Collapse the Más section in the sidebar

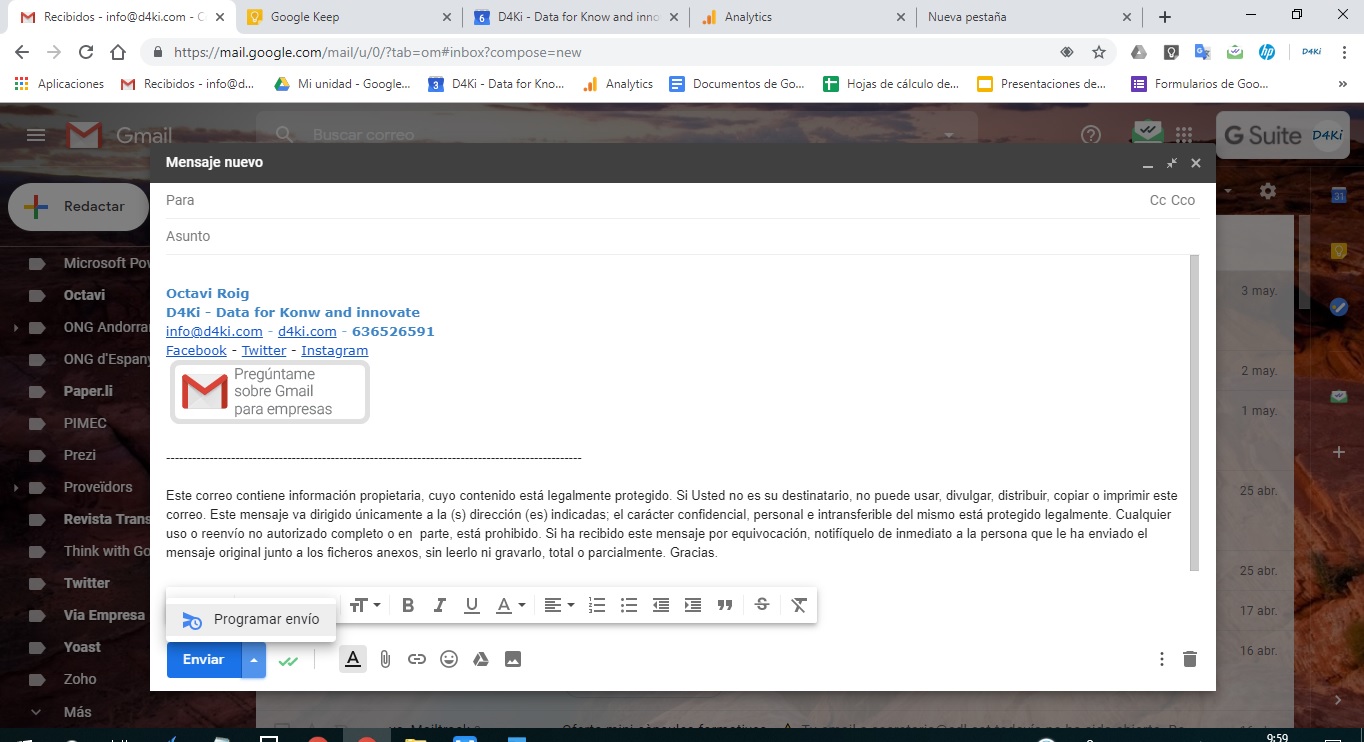coord(38,712)
